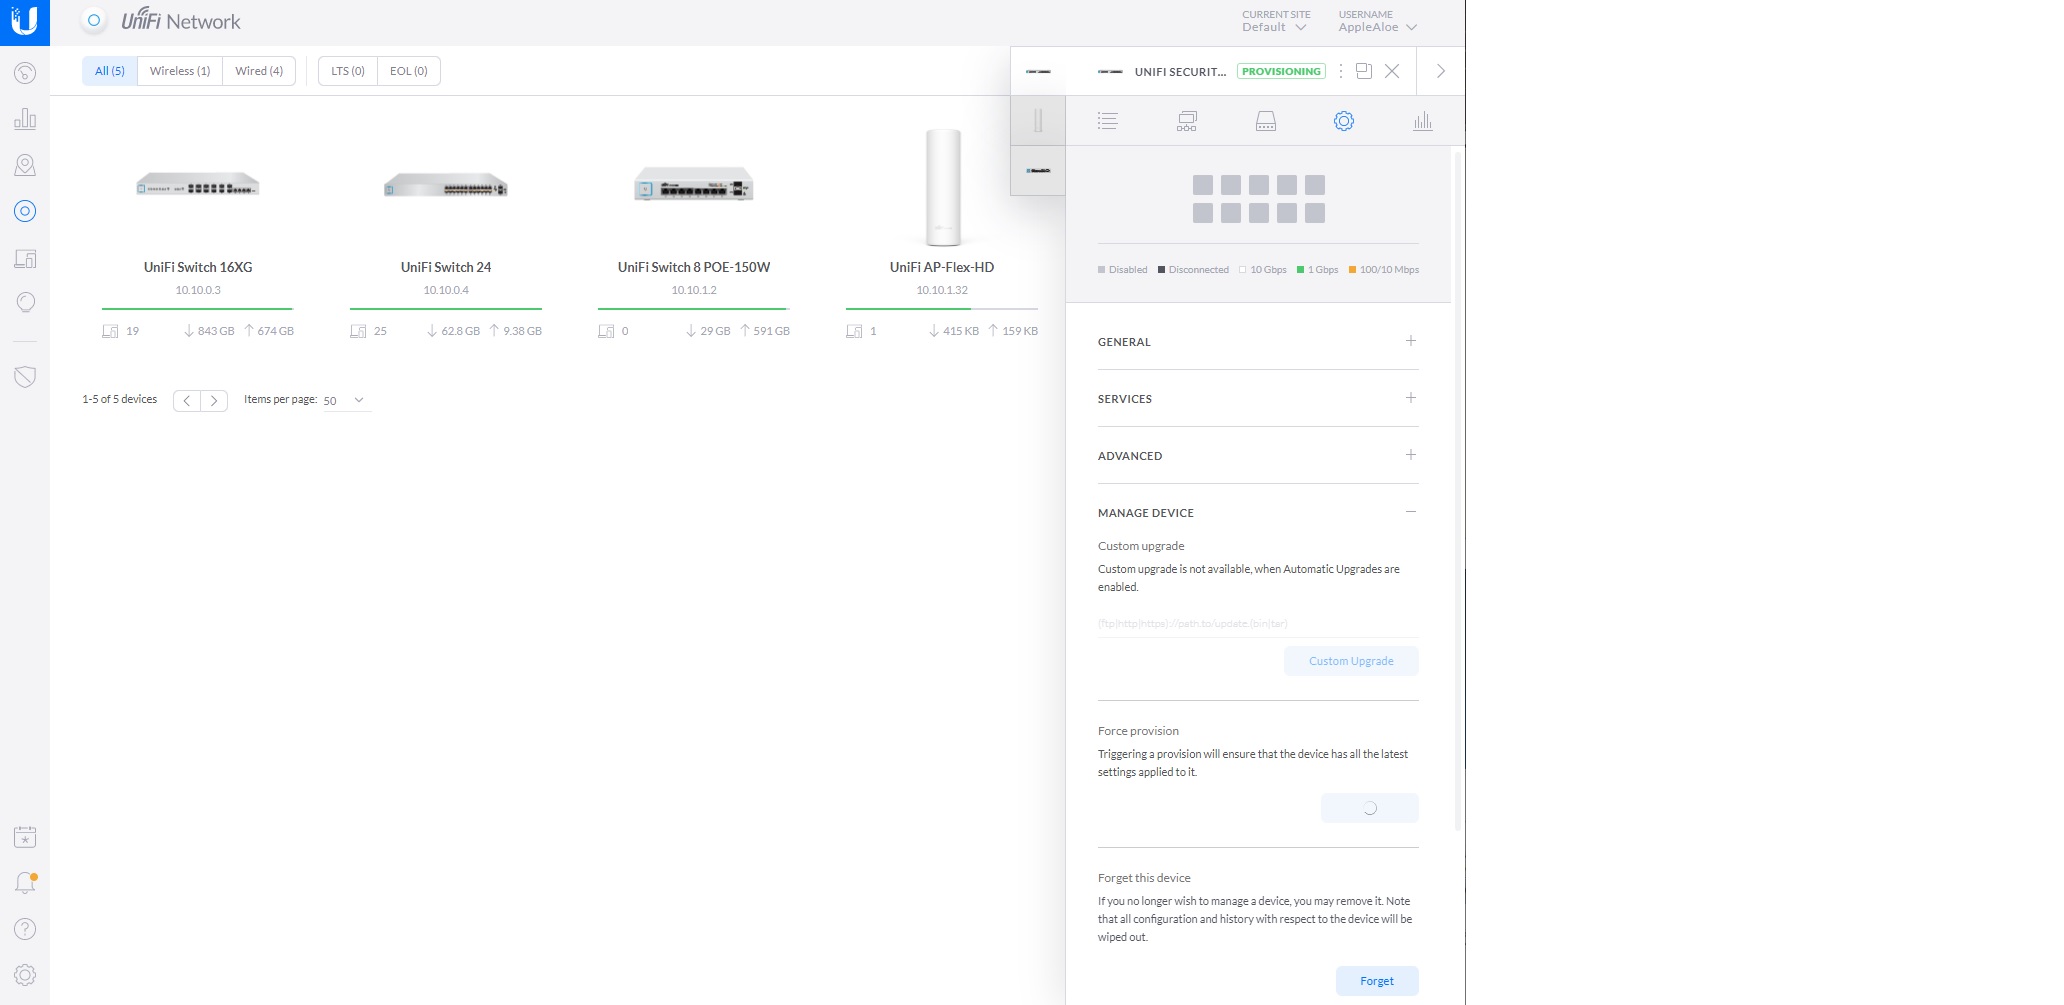Viewport: 2064px width, 1005px height.
Task: Open the device panel Networks tab icon
Action: click(x=1187, y=121)
